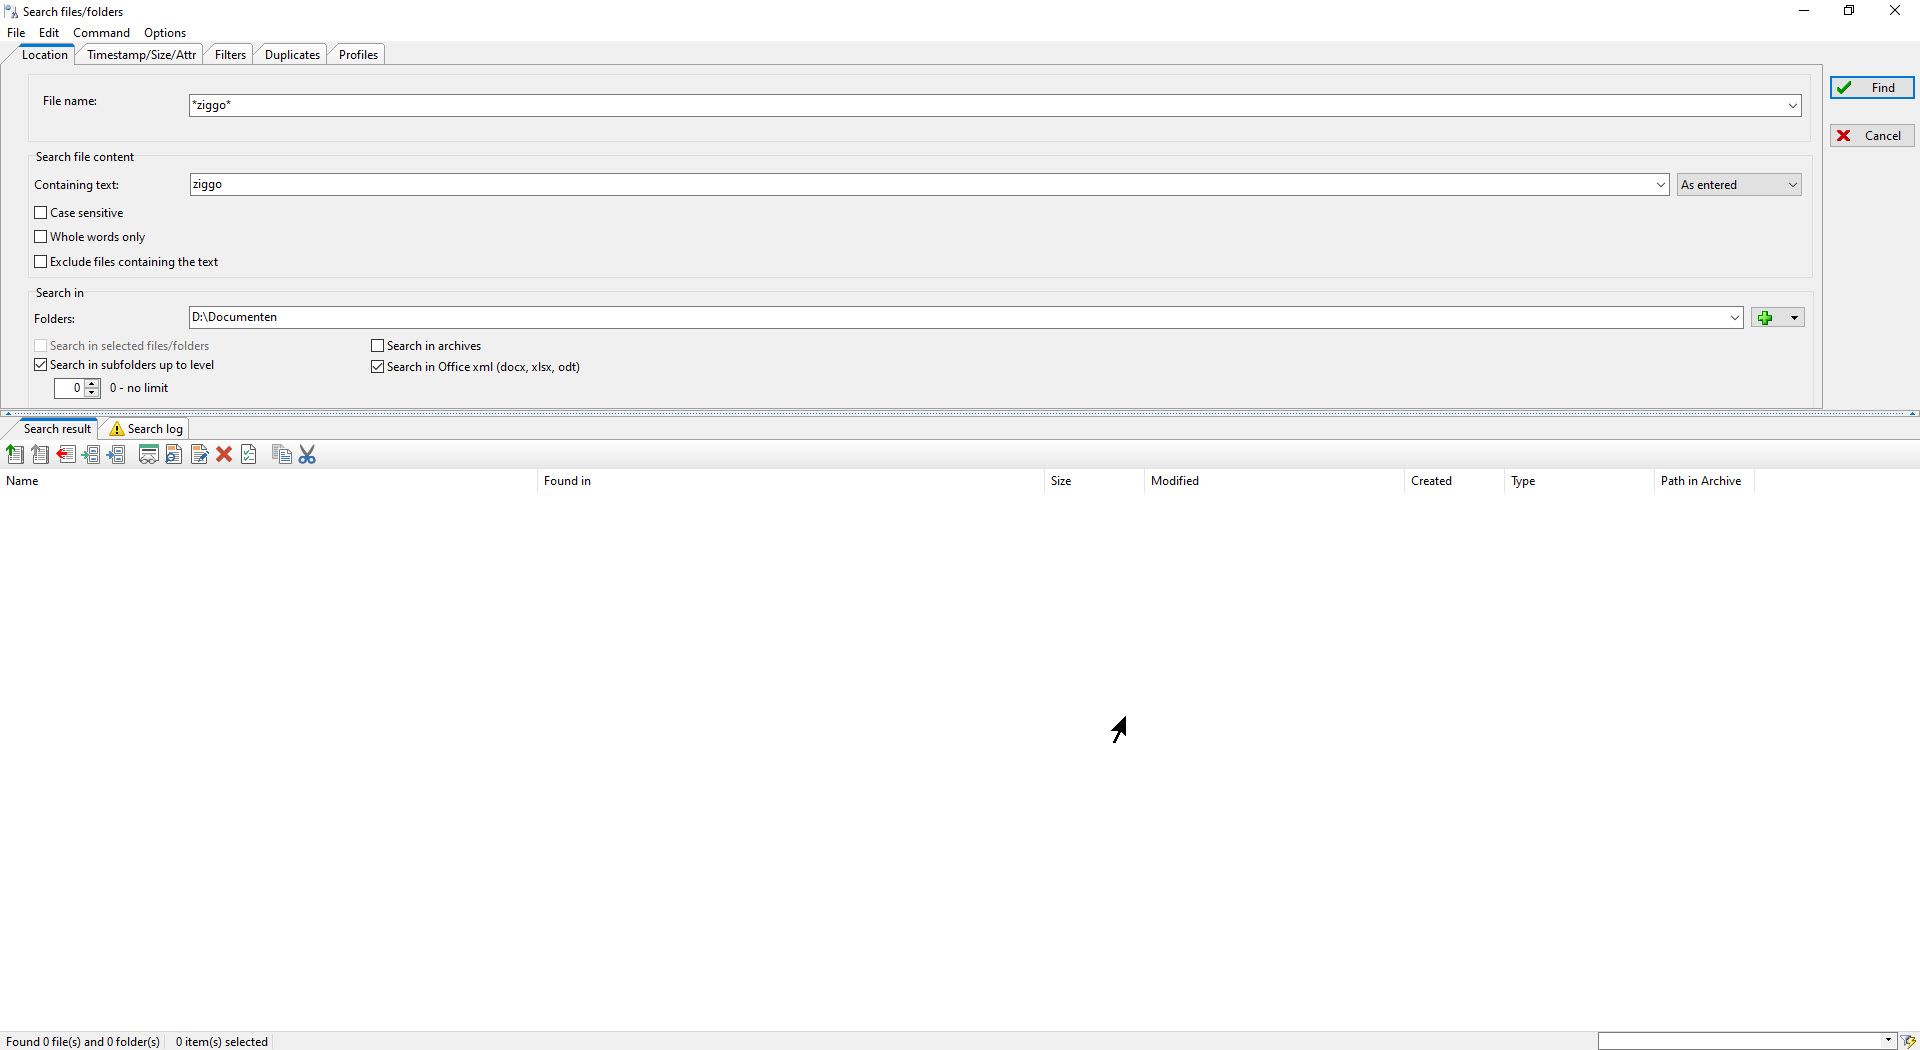Click the document magnifier toolbar icon
The width and height of the screenshot is (1920, 1050).
[174, 455]
